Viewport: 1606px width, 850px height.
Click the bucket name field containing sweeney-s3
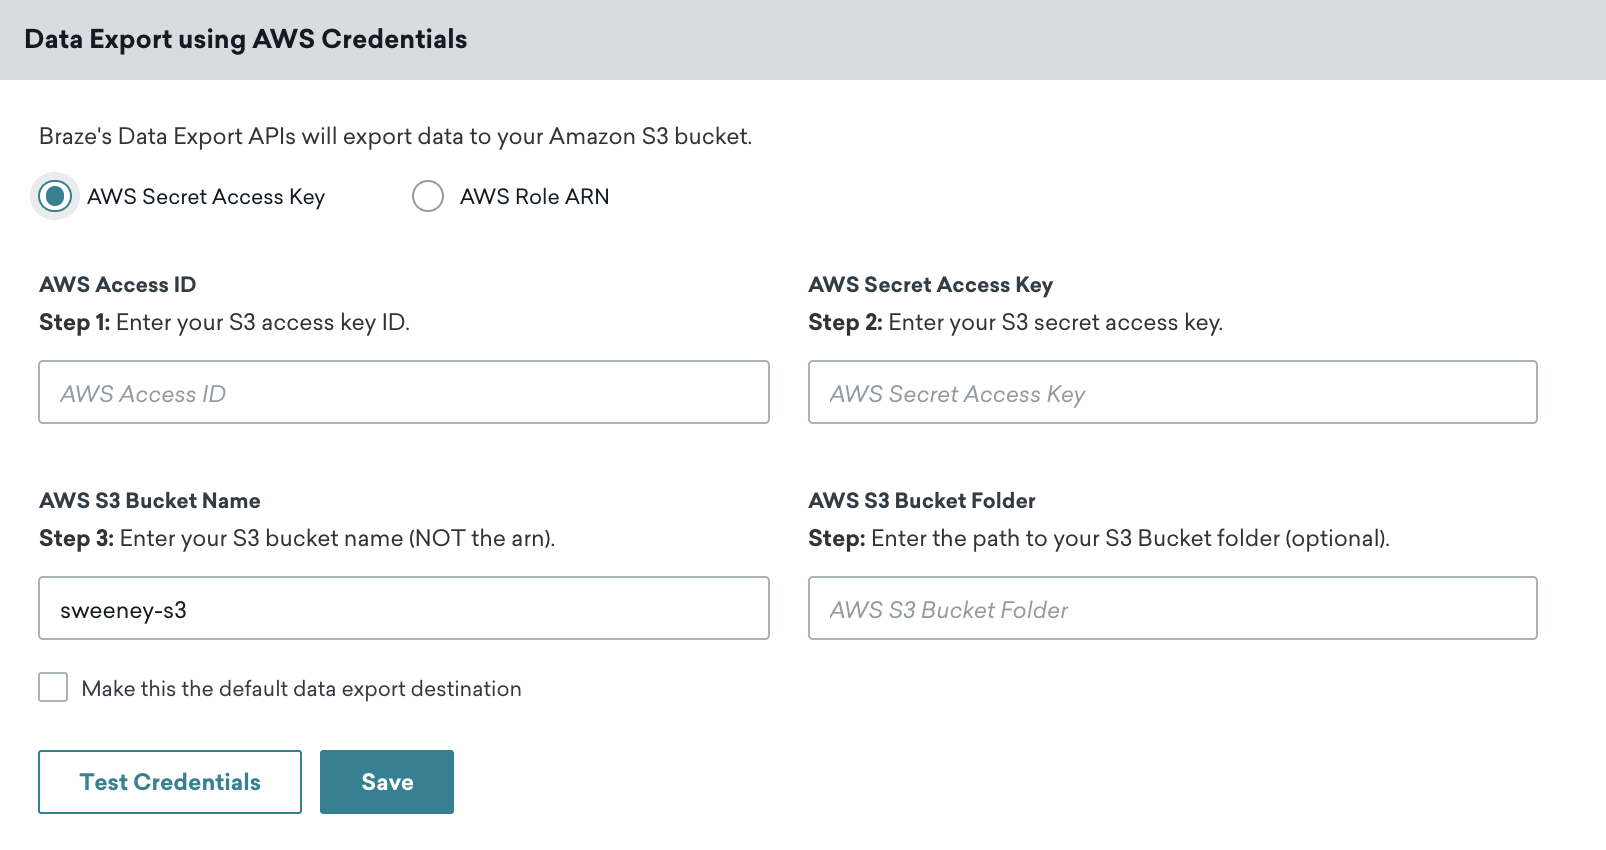click(403, 609)
